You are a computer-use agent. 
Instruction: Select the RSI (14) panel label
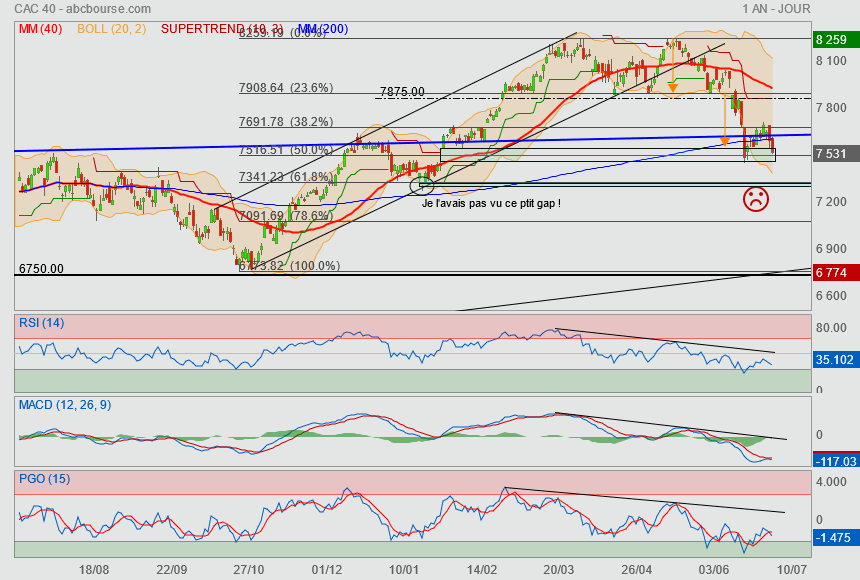tap(42, 323)
